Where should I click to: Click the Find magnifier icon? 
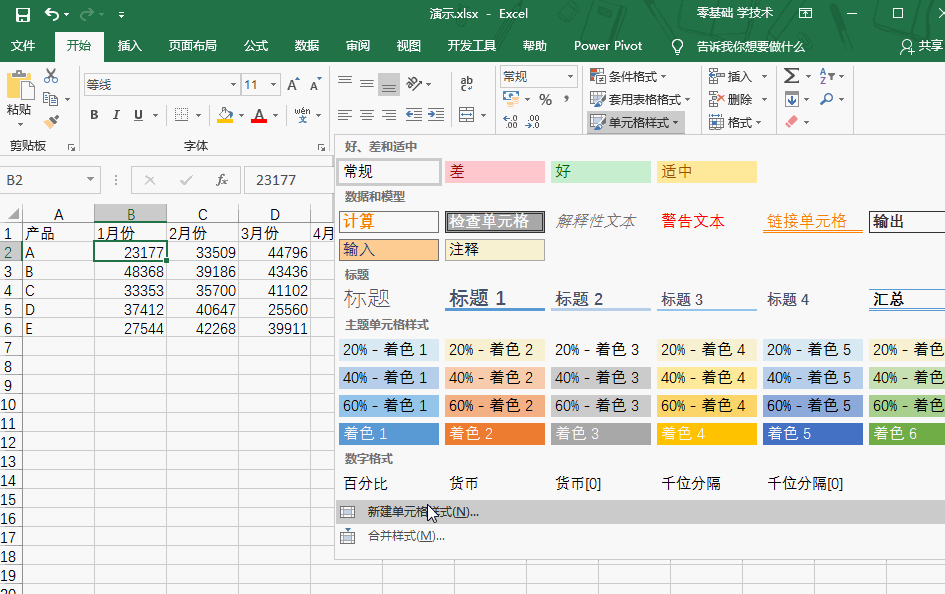(827, 99)
